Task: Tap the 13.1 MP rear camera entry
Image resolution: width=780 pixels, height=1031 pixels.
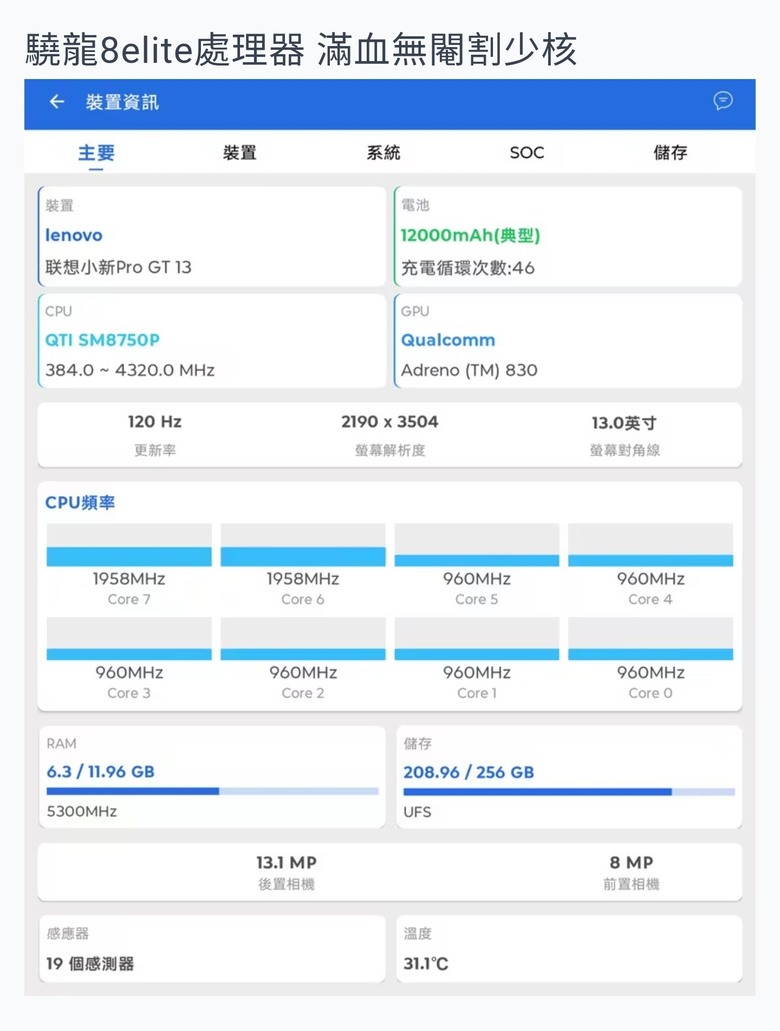Action: point(286,872)
